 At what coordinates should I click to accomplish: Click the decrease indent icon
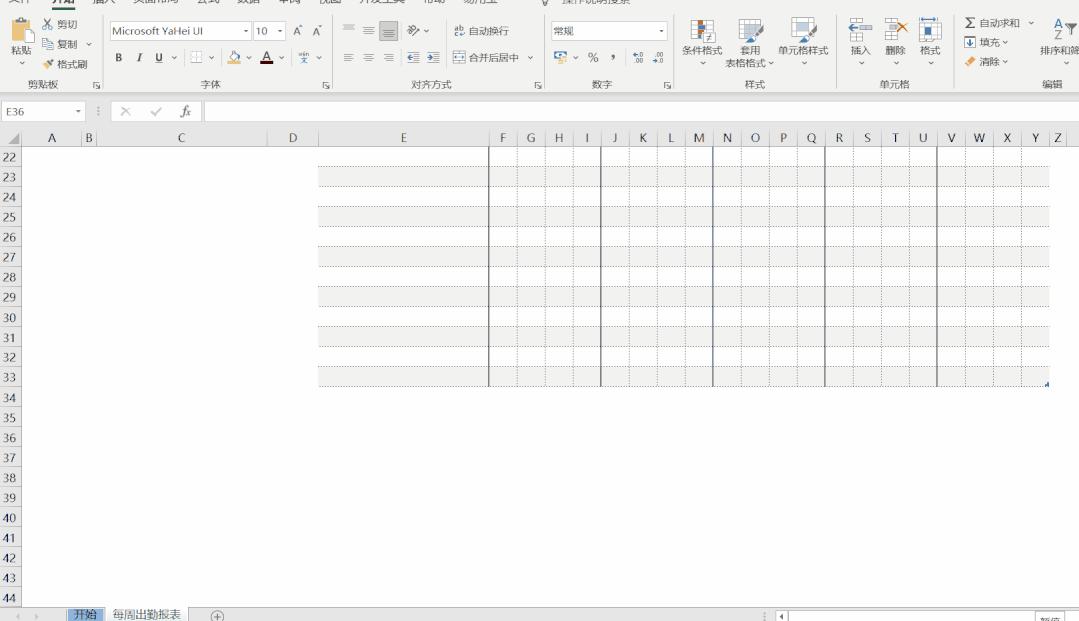(x=413, y=58)
